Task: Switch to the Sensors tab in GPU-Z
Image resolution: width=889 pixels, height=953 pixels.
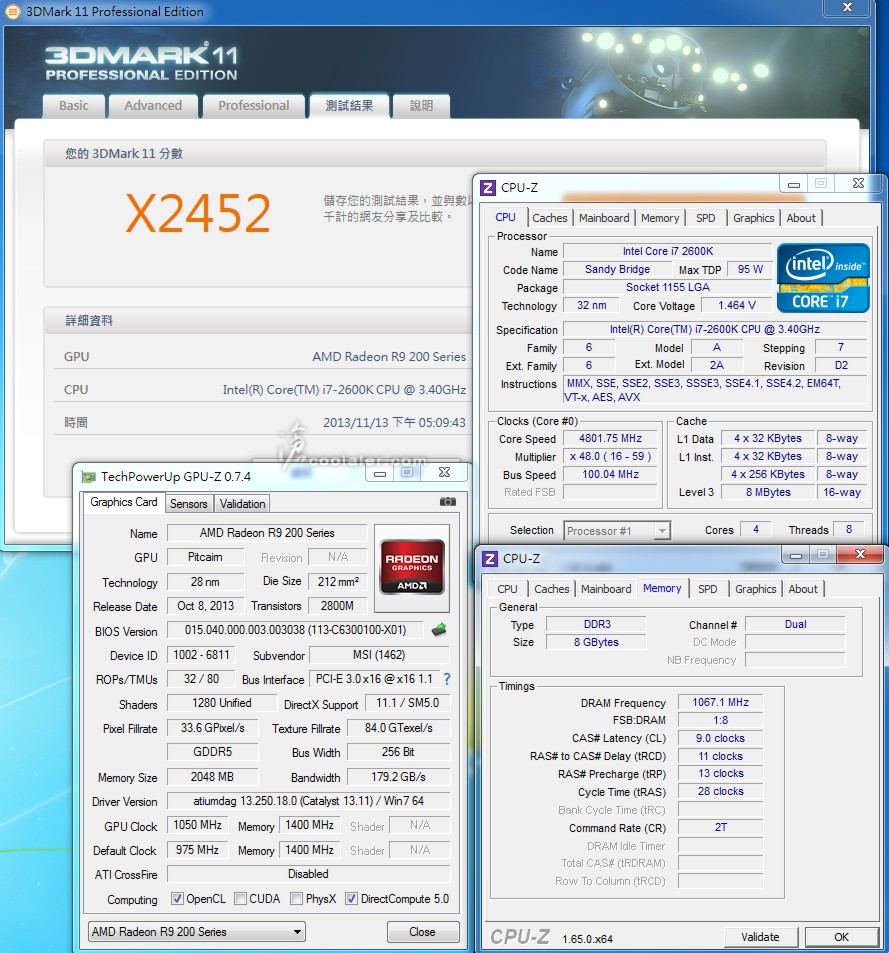Action: (188, 504)
